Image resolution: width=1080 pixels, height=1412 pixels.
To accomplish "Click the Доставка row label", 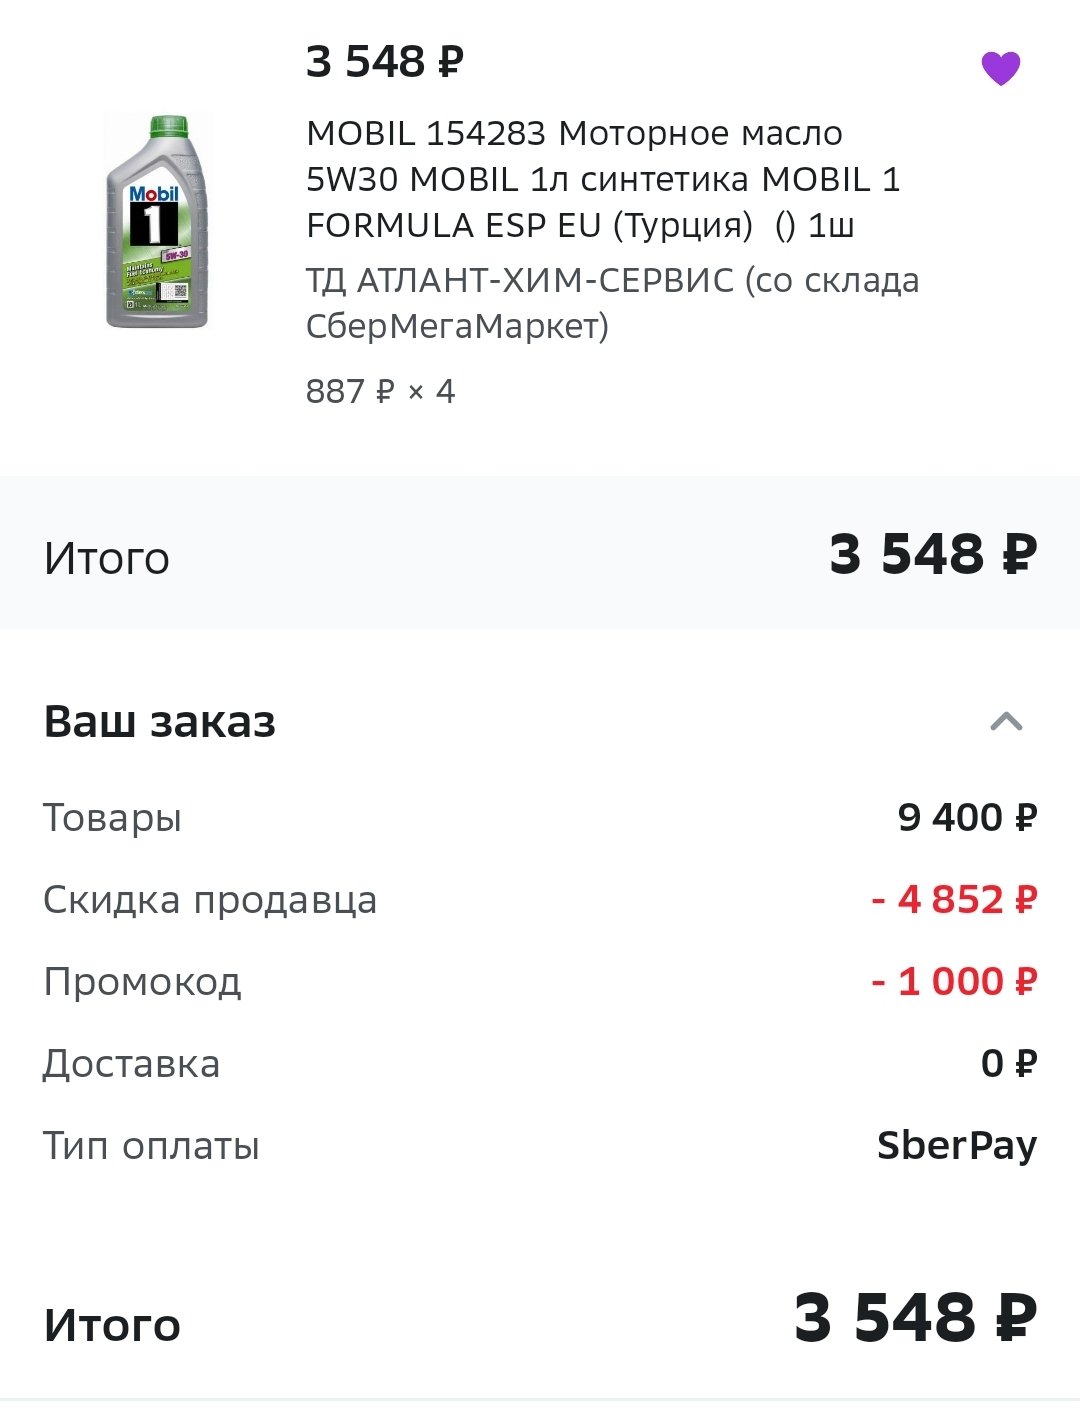I will click(x=131, y=1064).
